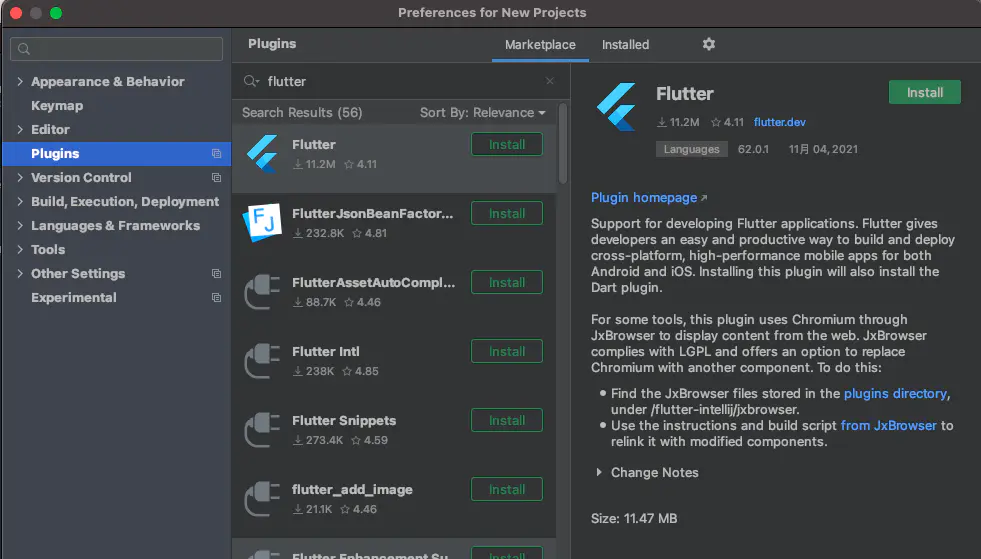Expand the Change Notes section
981x559 pixels.
[x=599, y=473]
